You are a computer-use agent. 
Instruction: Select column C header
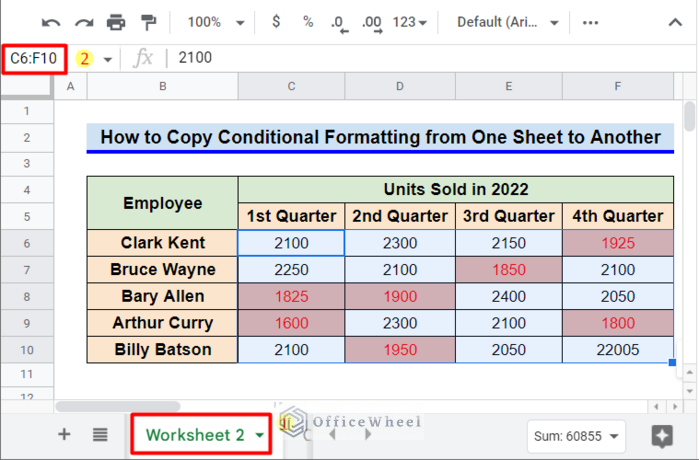pos(291,87)
